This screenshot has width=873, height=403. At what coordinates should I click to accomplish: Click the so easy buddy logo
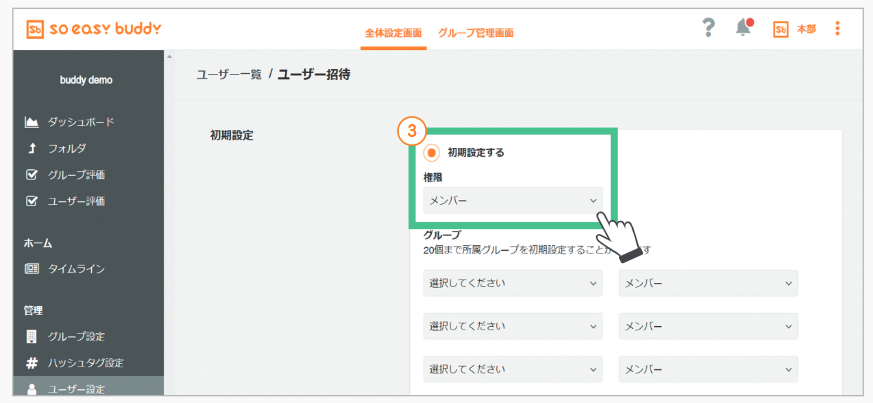pyautogui.click(x=94, y=29)
